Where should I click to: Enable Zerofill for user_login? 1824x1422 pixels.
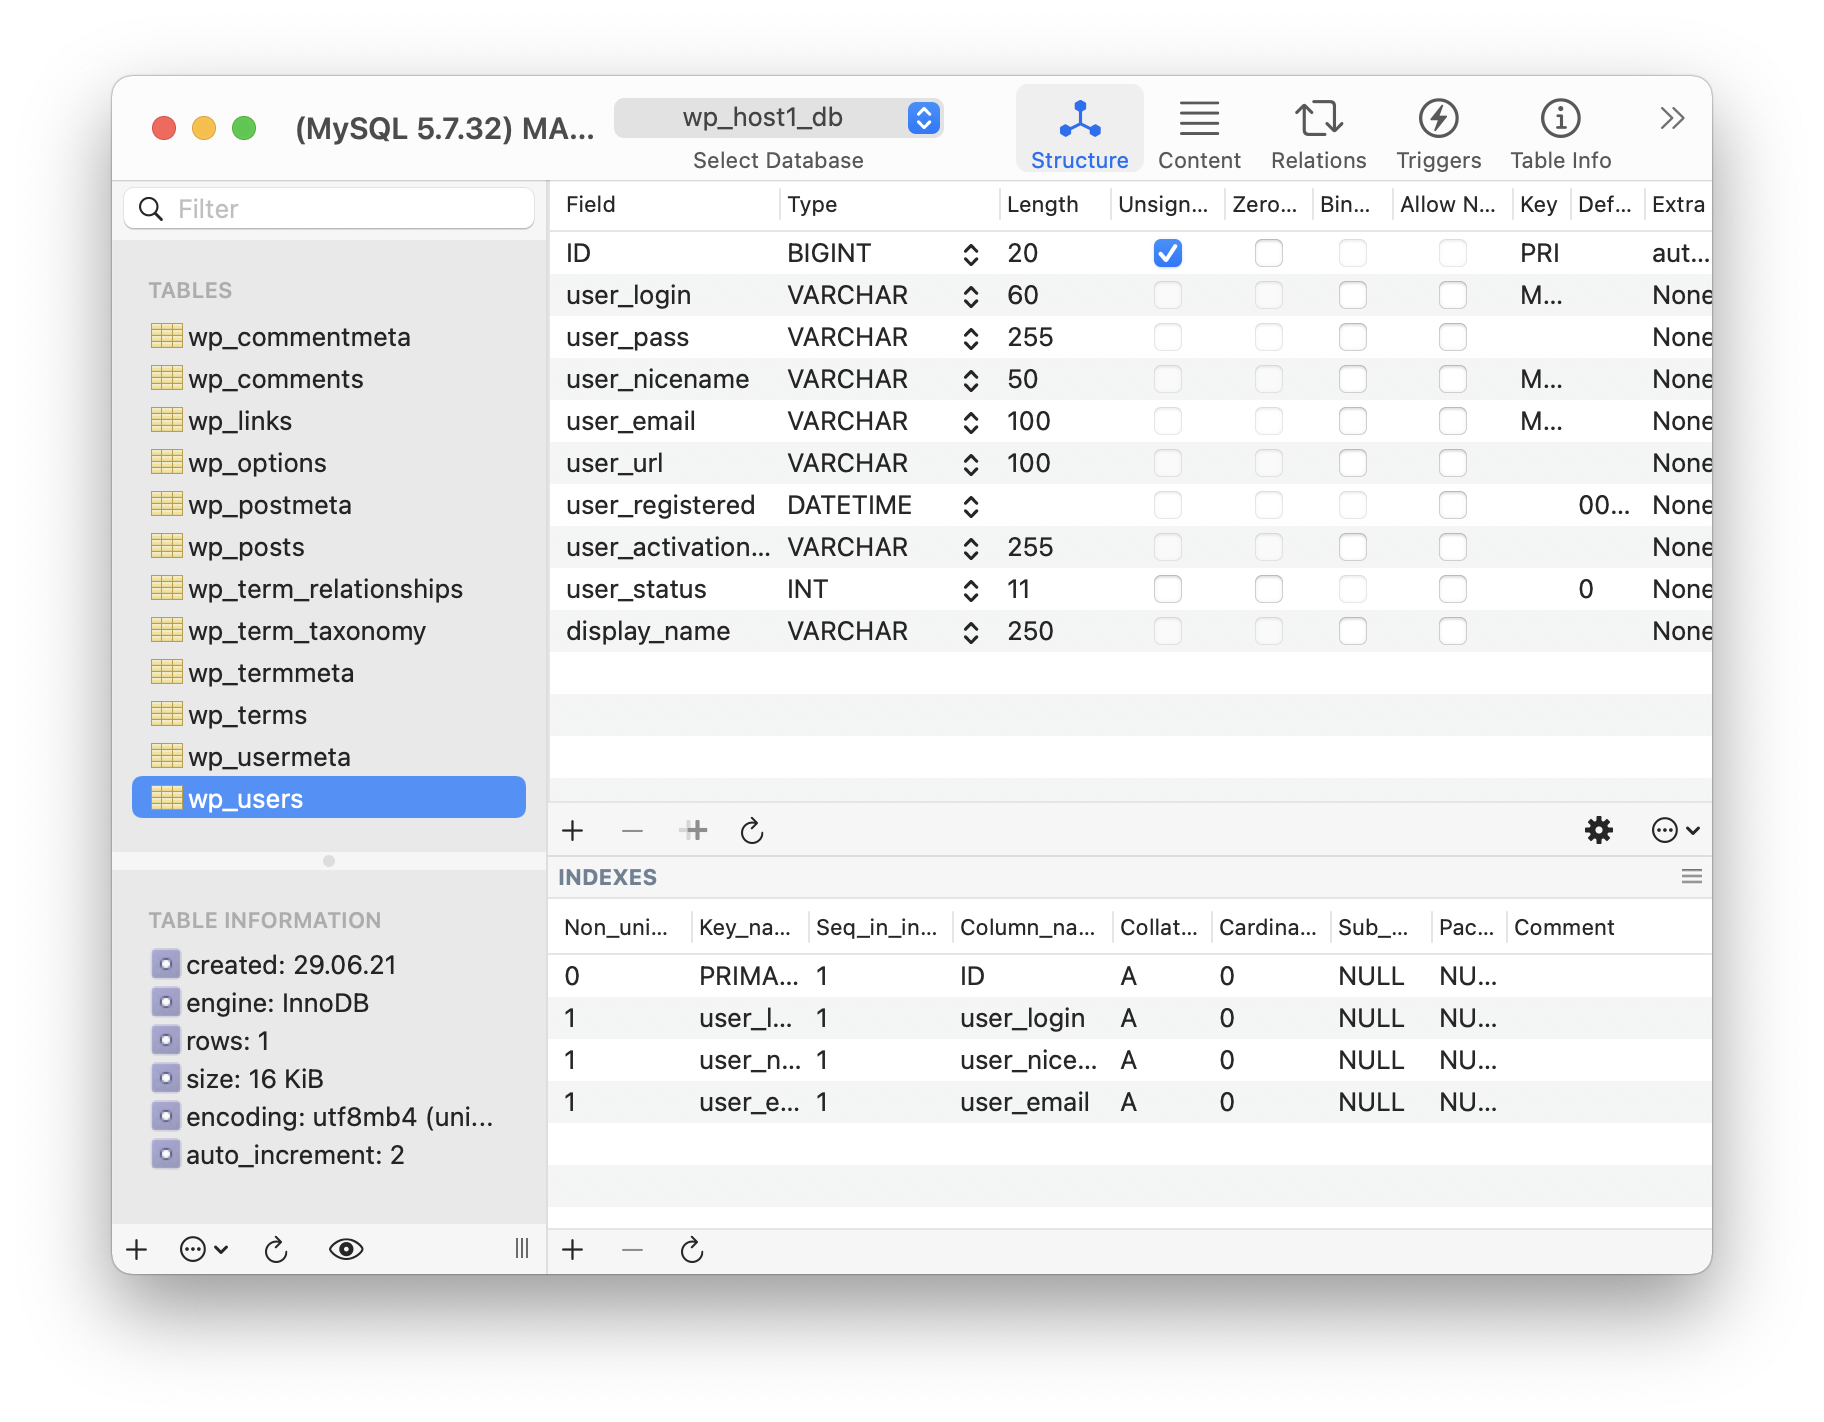(1268, 295)
